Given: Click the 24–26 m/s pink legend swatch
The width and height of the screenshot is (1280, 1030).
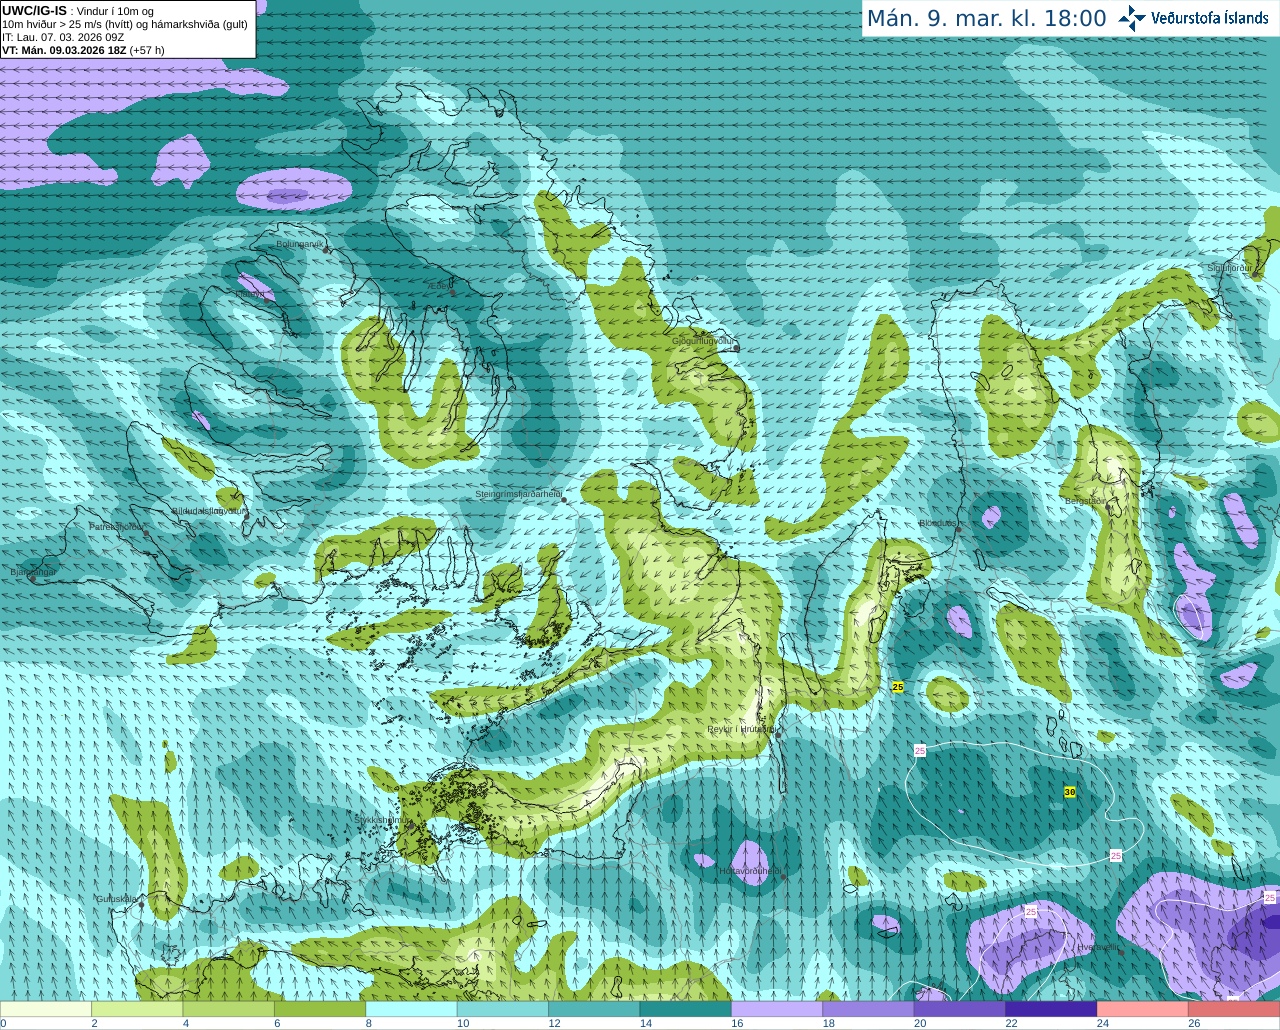Looking at the screenshot, I should point(1143,1009).
